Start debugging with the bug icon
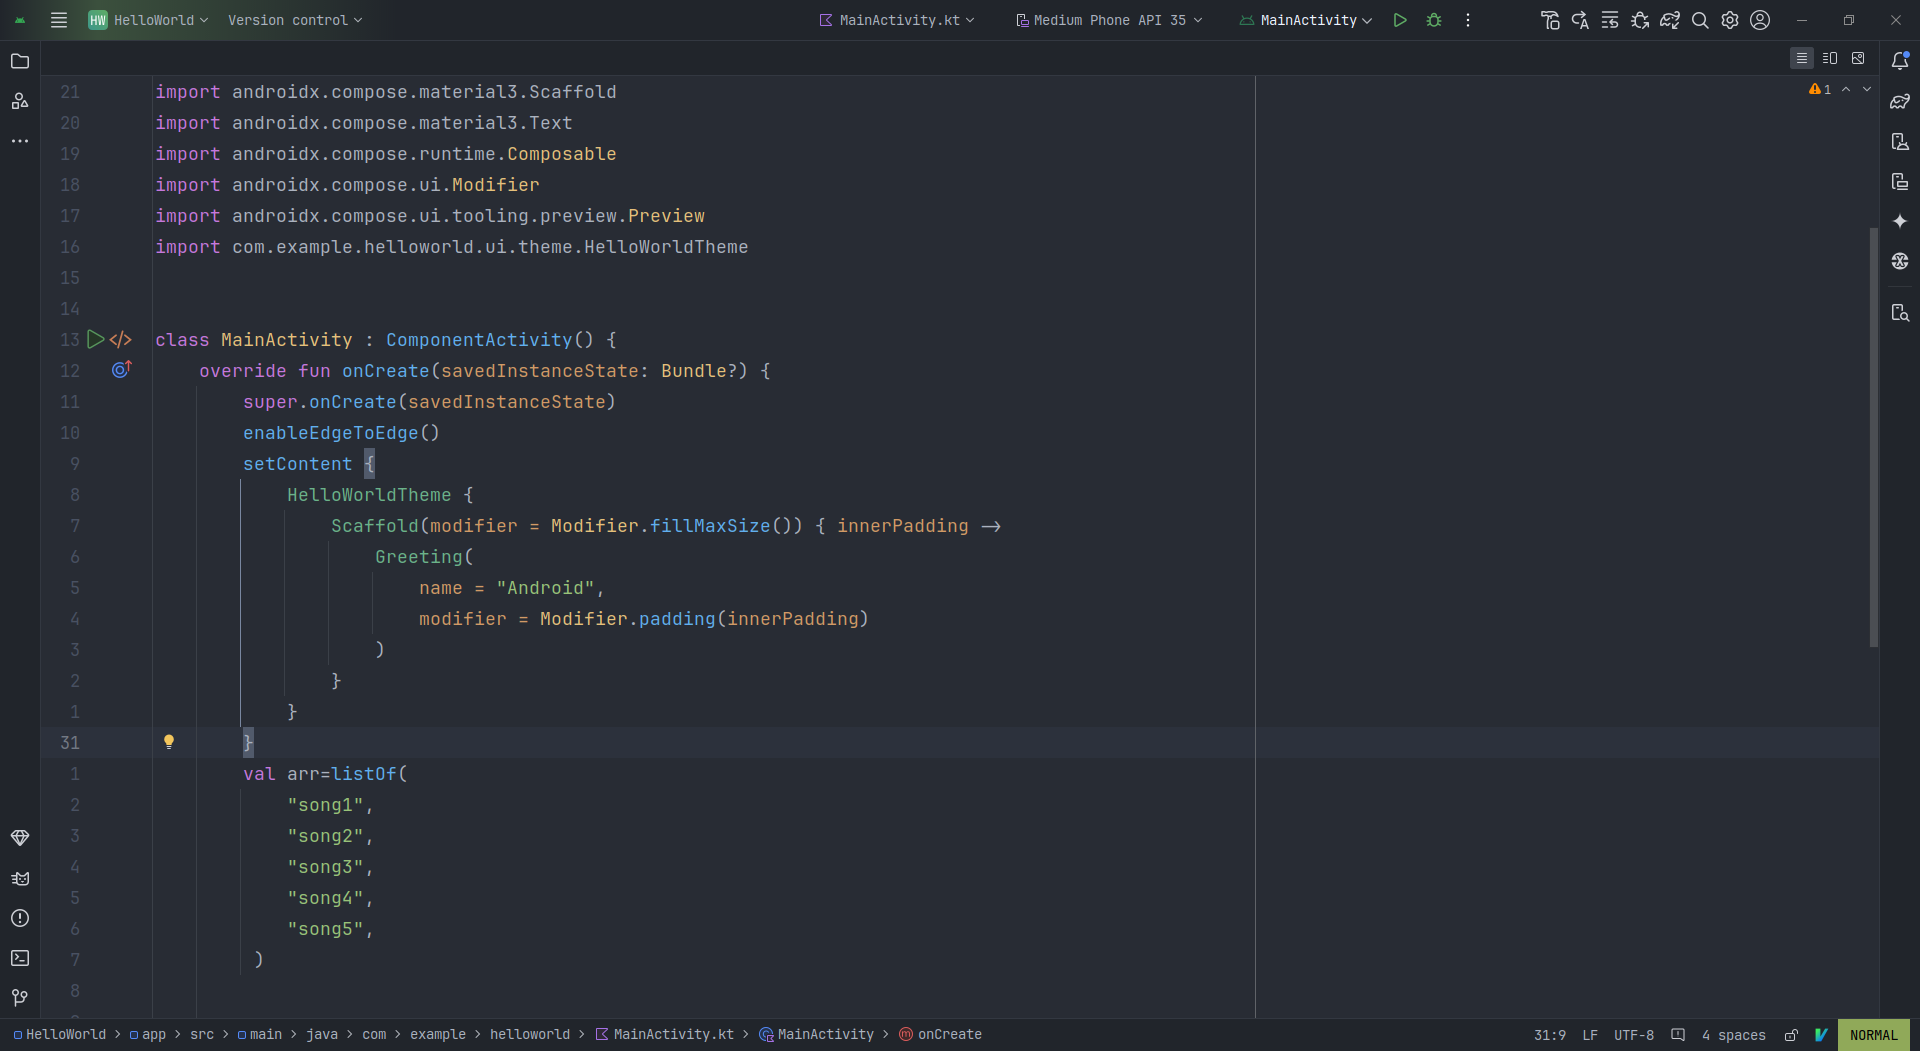 [x=1434, y=19]
